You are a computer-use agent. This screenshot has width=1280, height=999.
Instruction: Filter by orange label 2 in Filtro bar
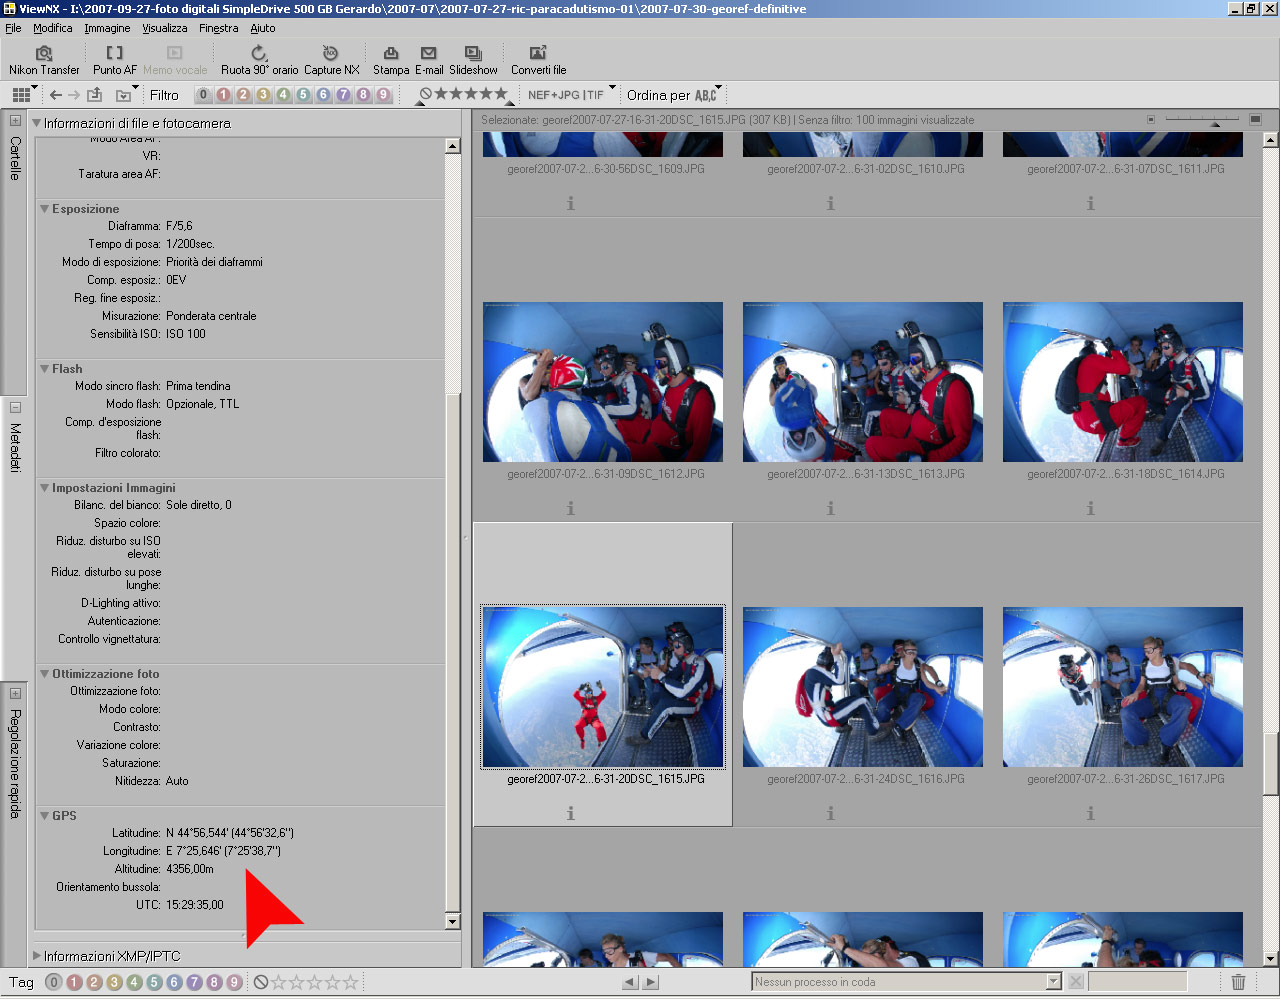(x=243, y=95)
